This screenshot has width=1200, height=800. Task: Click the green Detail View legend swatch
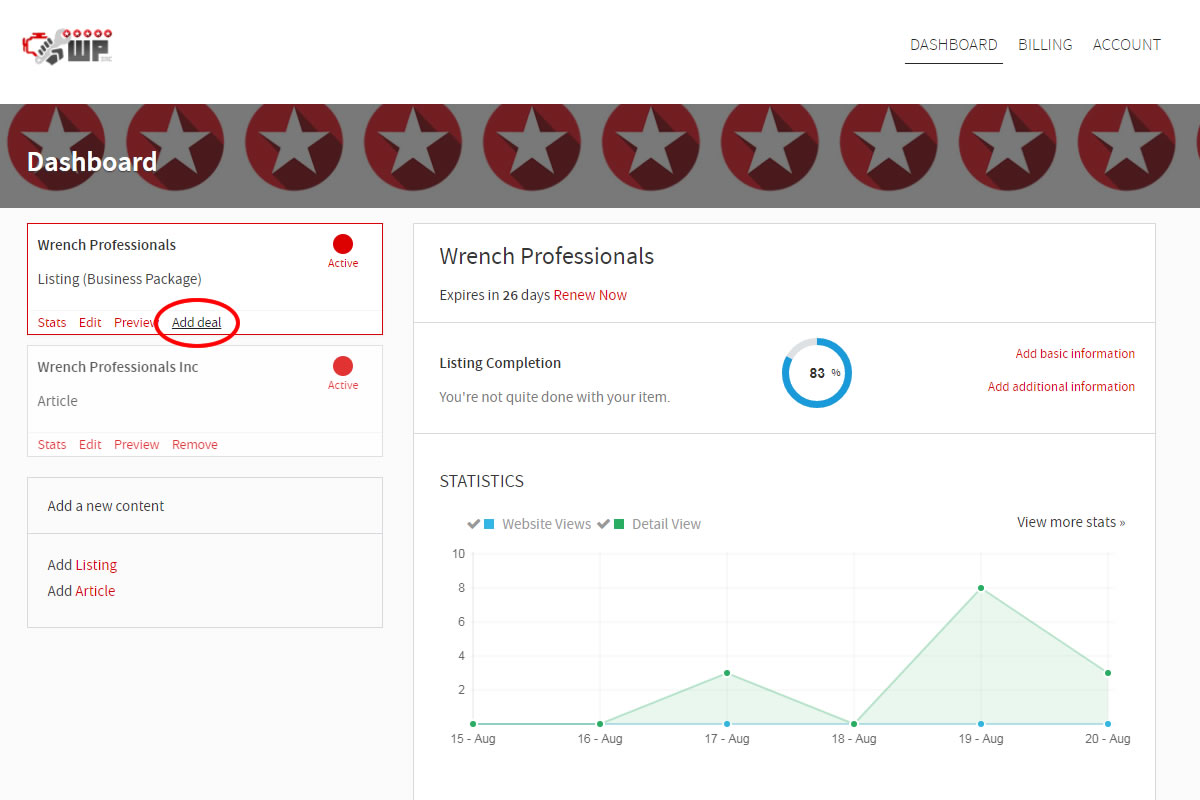pos(620,524)
